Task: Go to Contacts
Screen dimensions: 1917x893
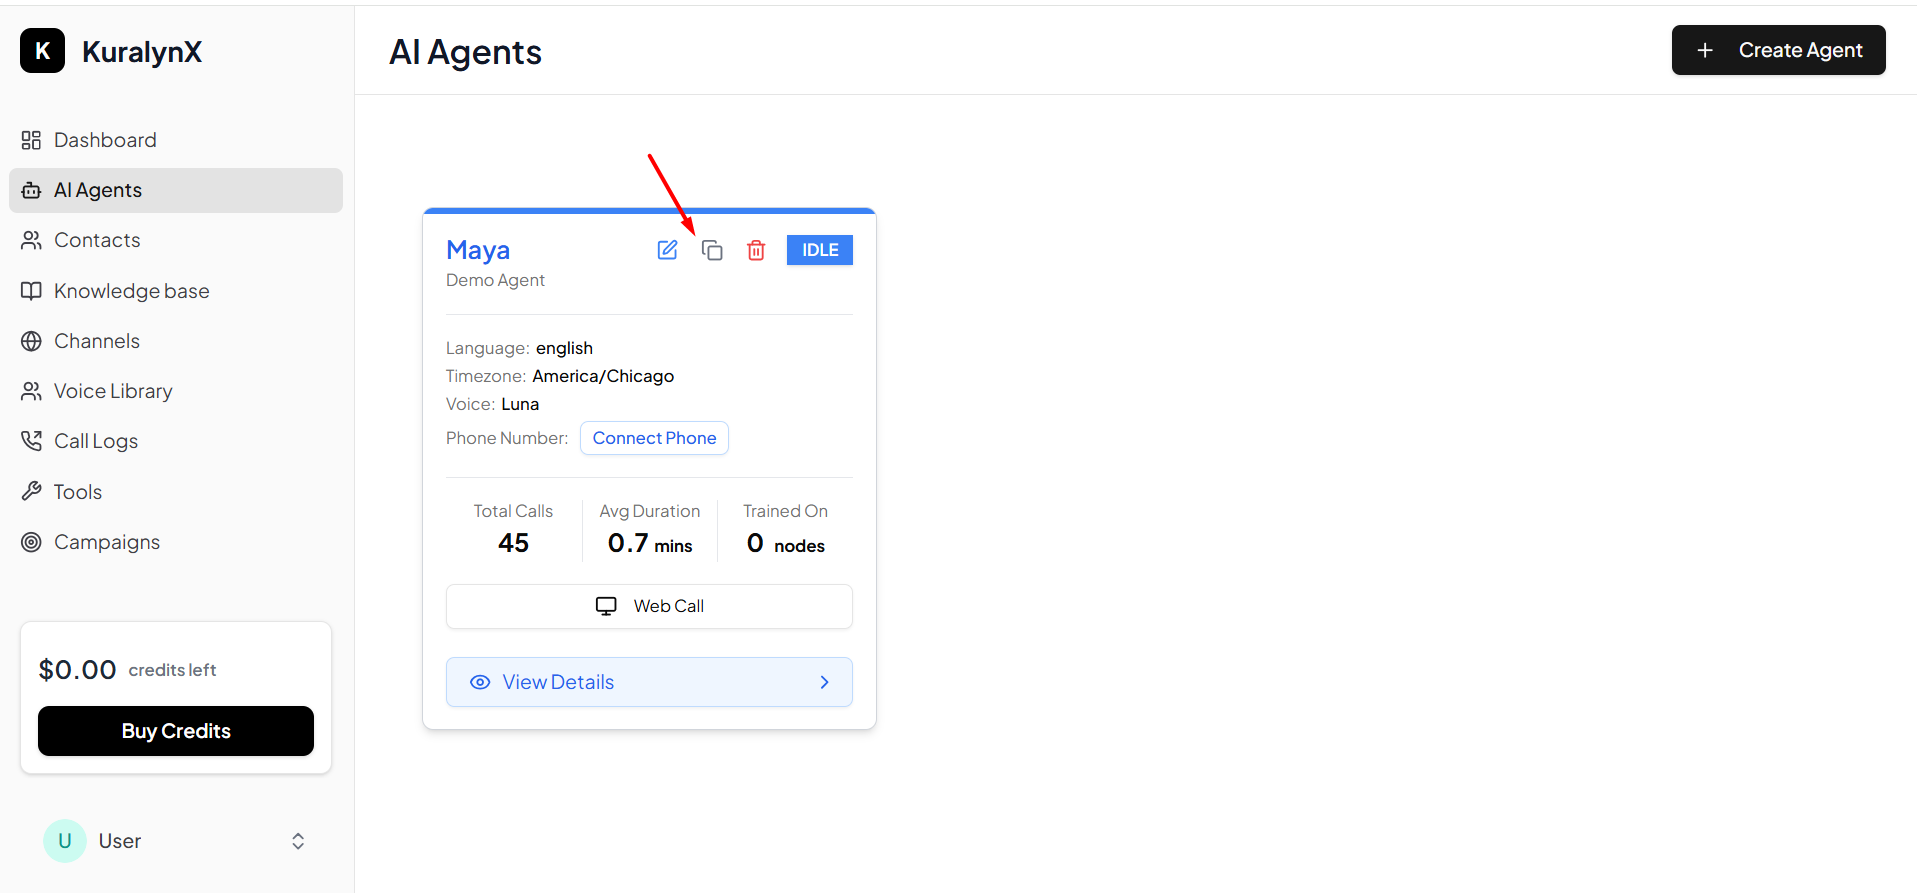Action: 176,240
